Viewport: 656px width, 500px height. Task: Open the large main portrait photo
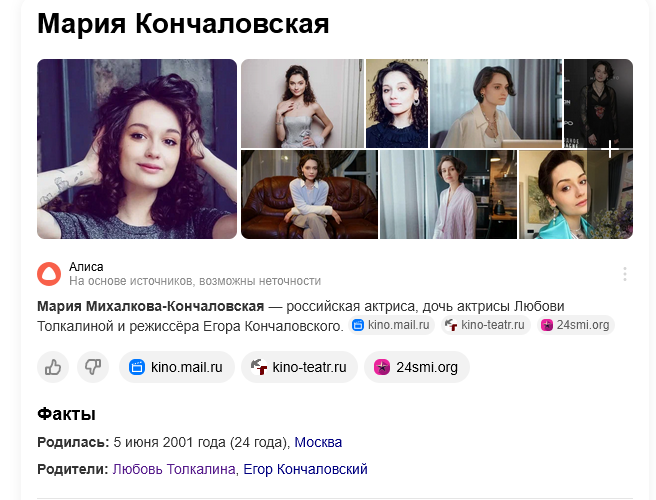pos(137,149)
